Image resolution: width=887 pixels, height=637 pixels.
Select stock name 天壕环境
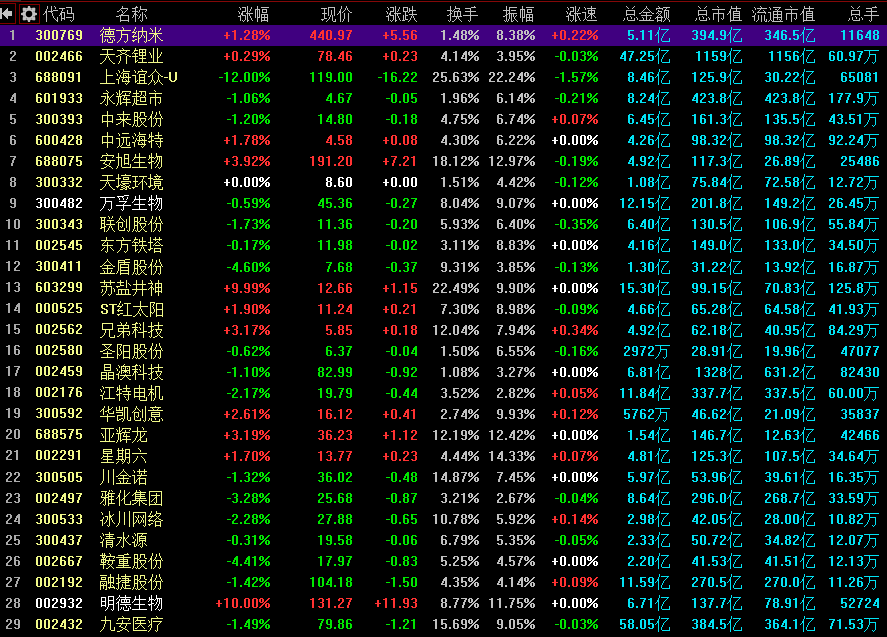point(131,182)
